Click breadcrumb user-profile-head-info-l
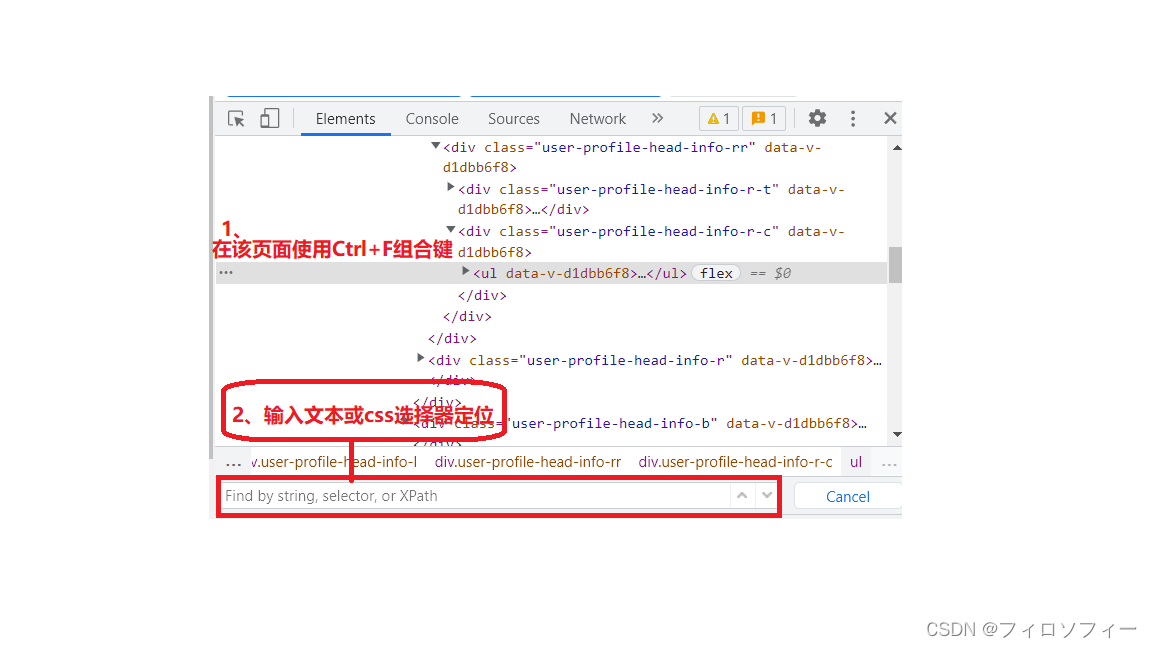The height and width of the screenshot is (648, 1152). click(334, 462)
